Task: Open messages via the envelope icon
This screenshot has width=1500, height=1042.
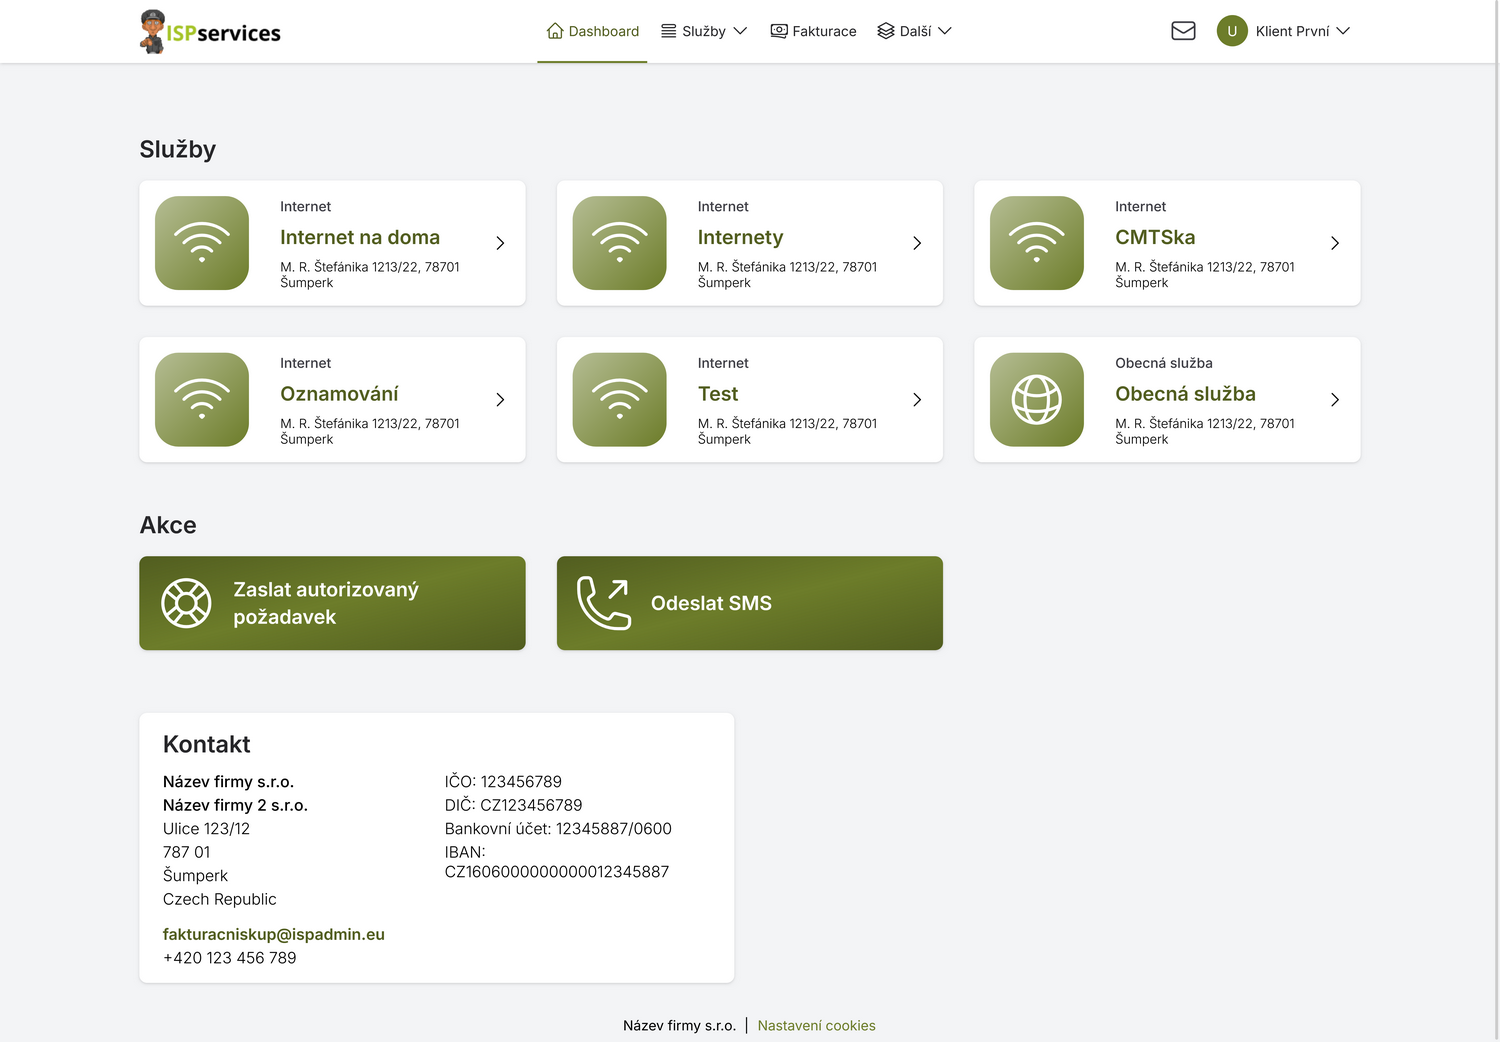Action: pyautogui.click(x=1183, y=31)
